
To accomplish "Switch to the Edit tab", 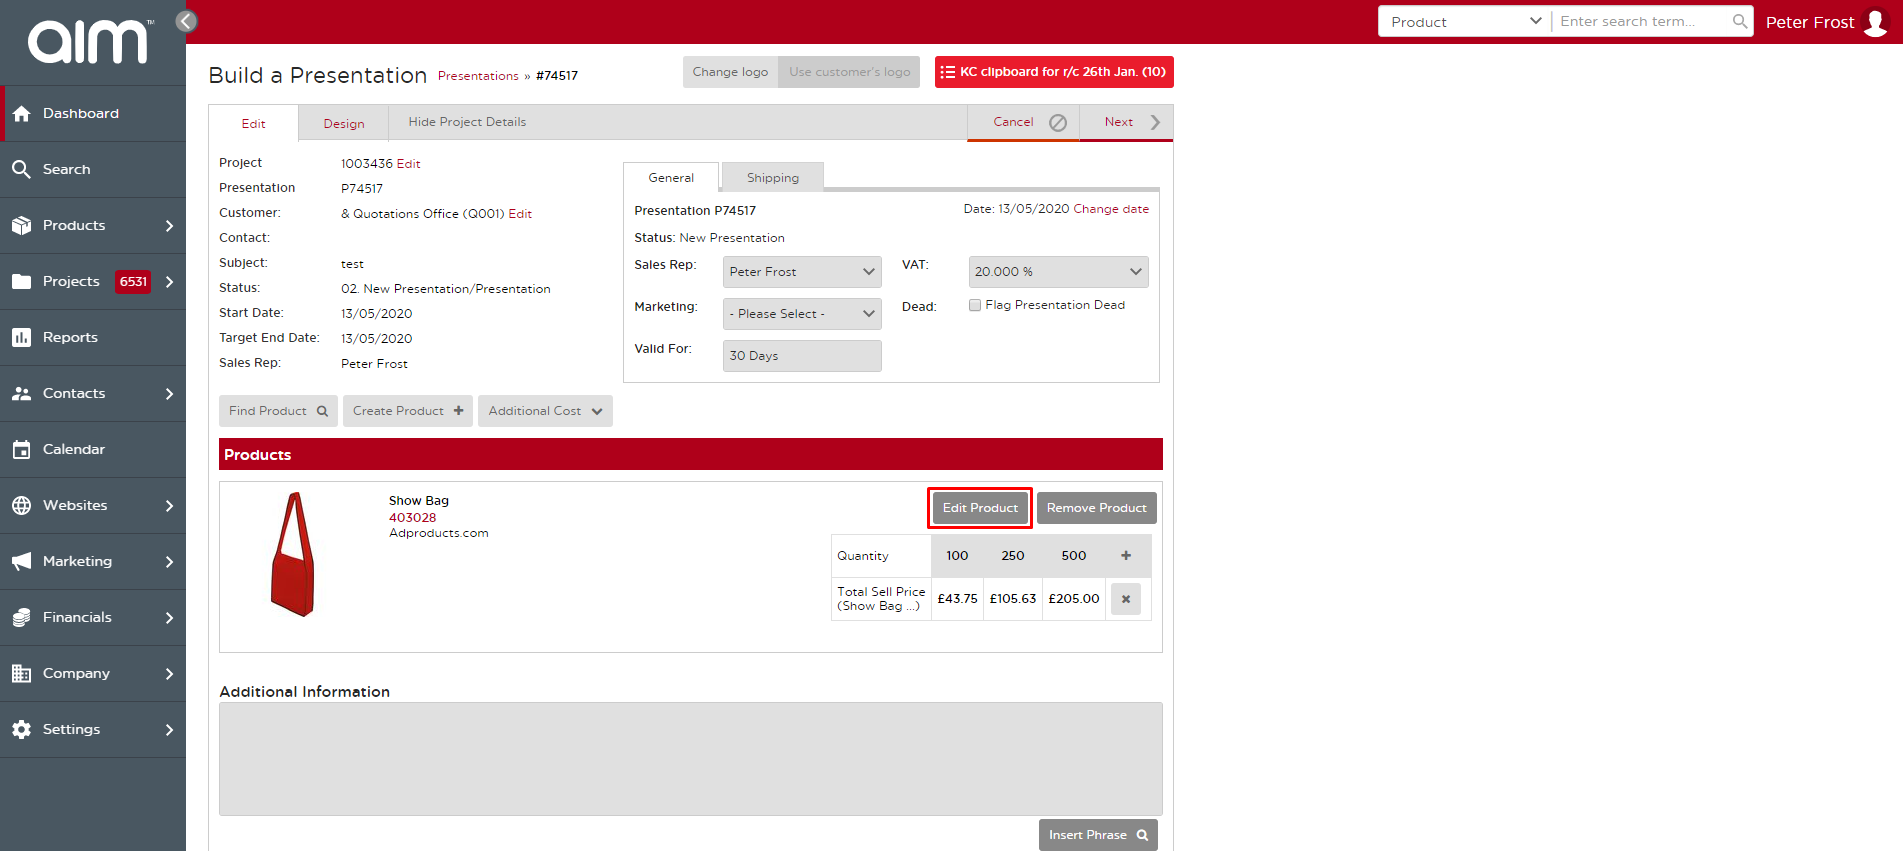I will [253, 123].
